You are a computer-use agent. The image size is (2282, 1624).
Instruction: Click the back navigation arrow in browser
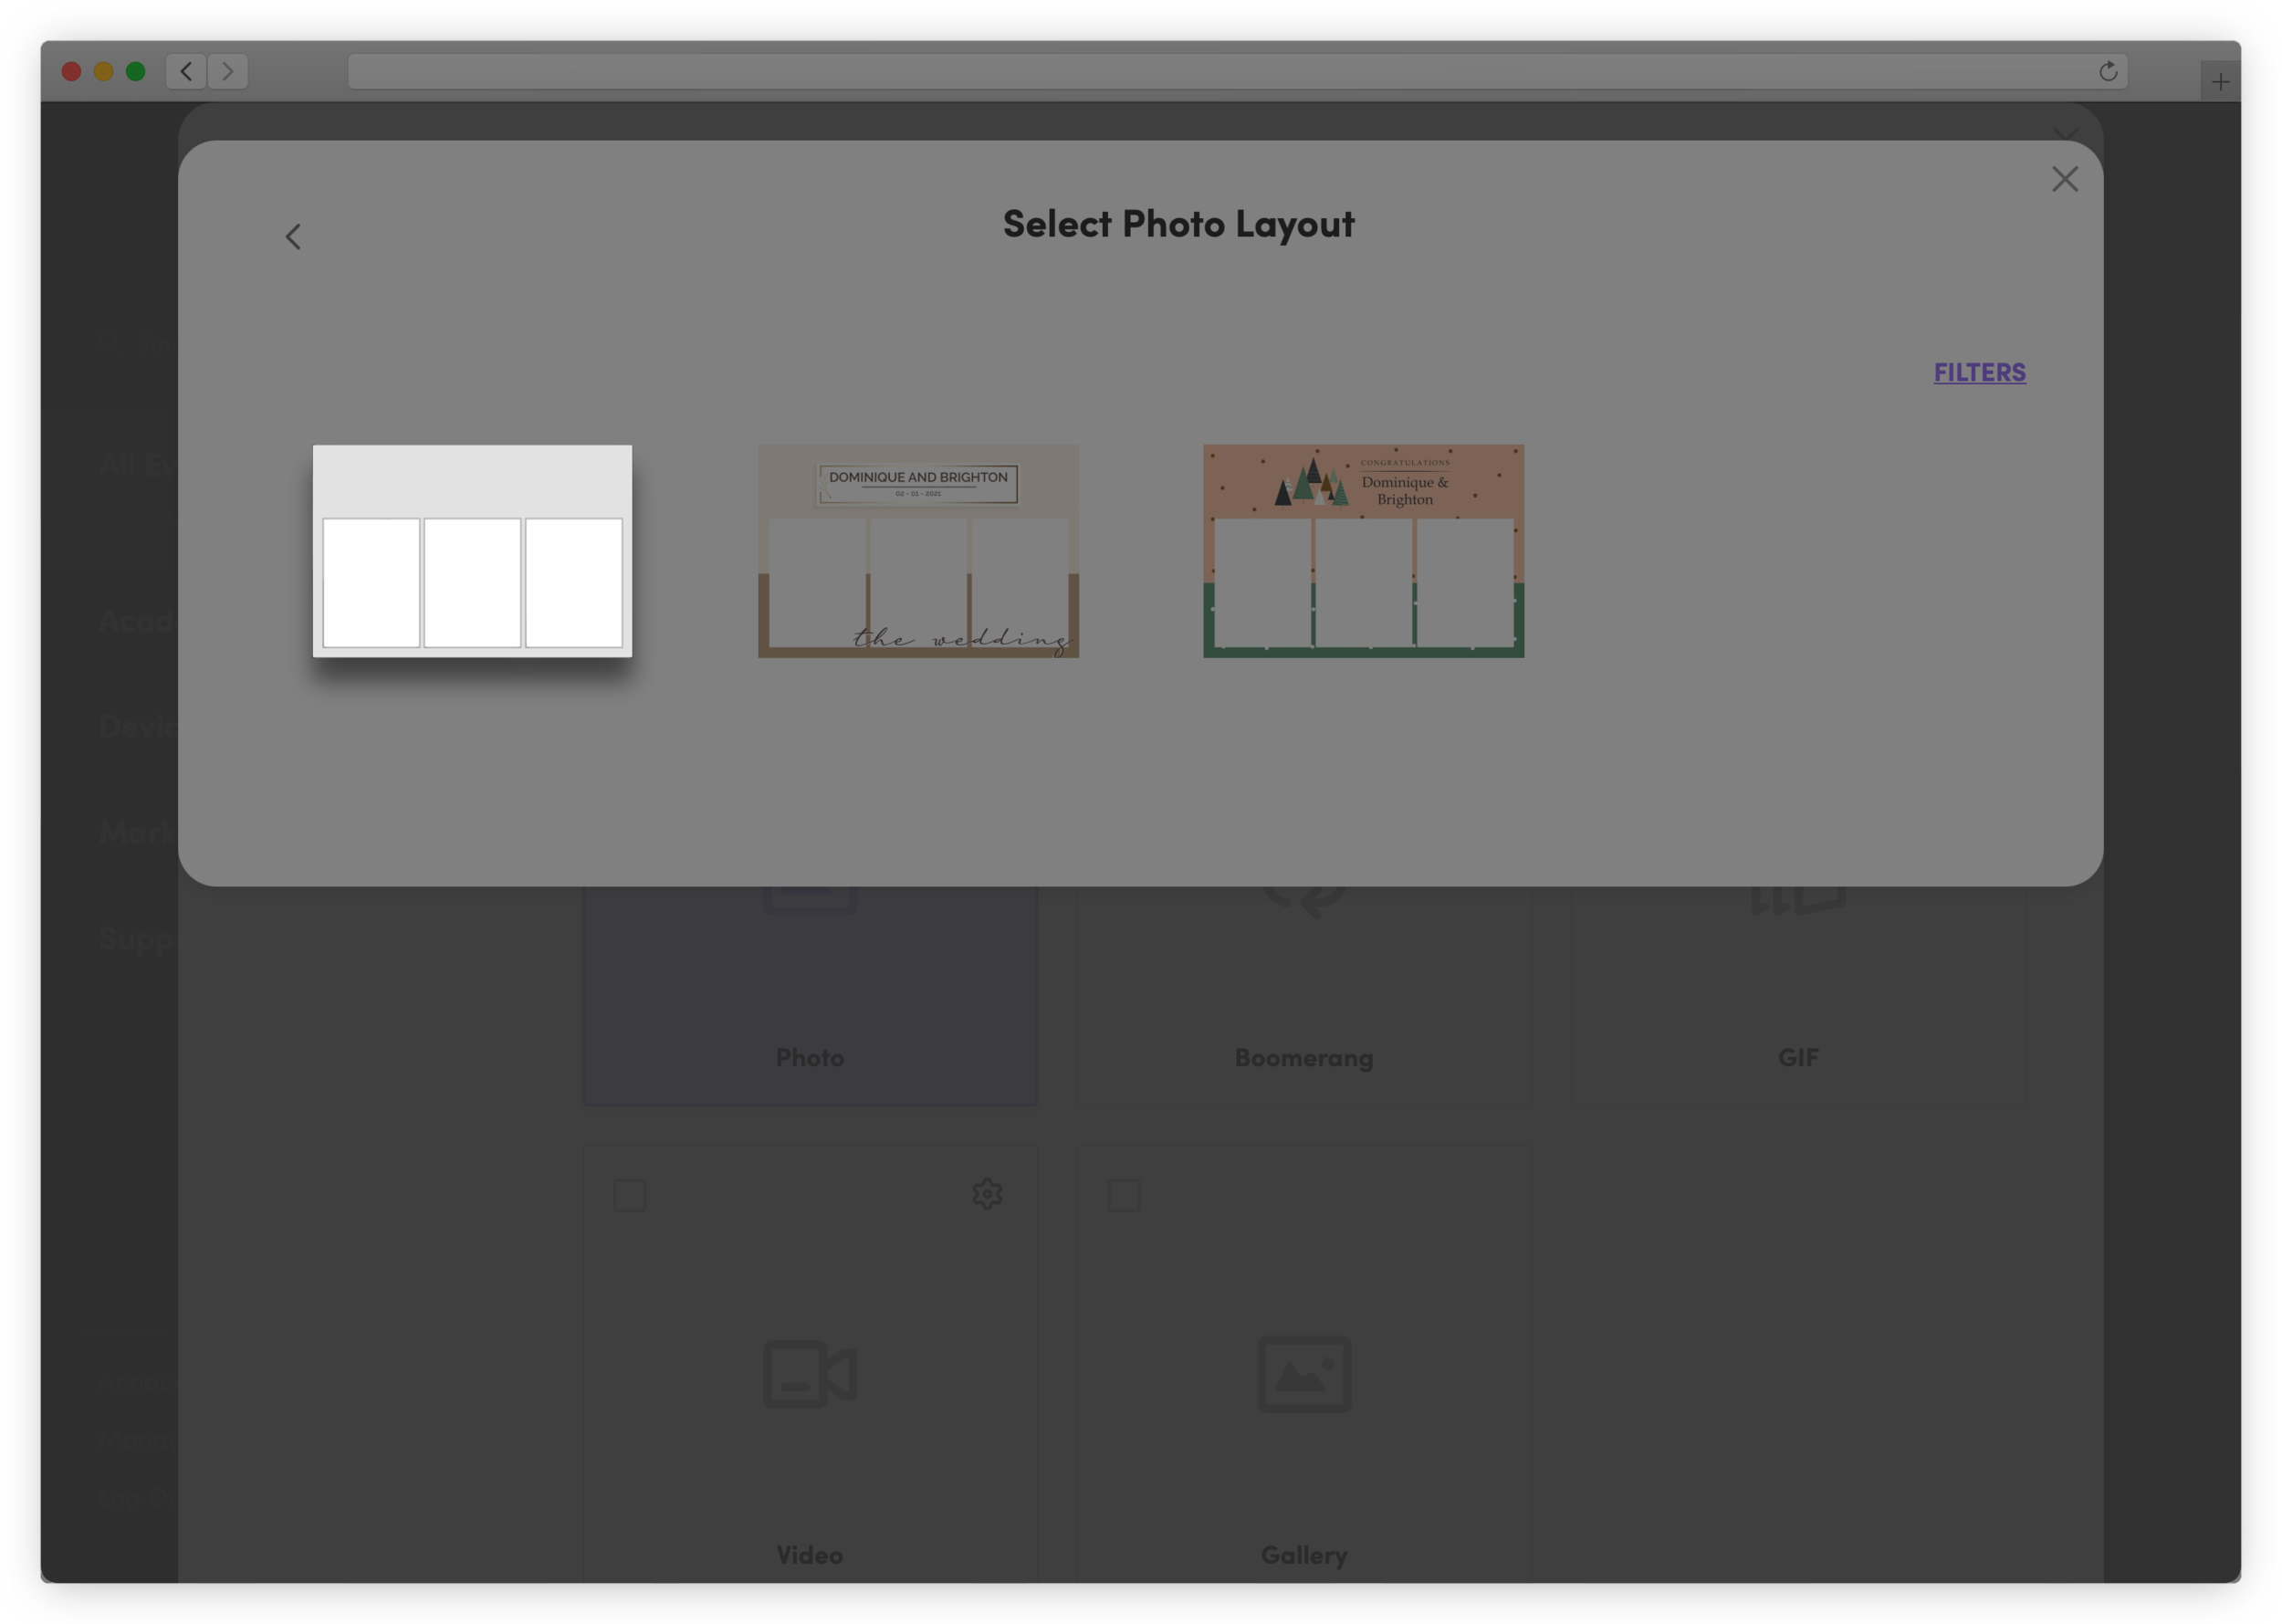[x=186, y=70]
